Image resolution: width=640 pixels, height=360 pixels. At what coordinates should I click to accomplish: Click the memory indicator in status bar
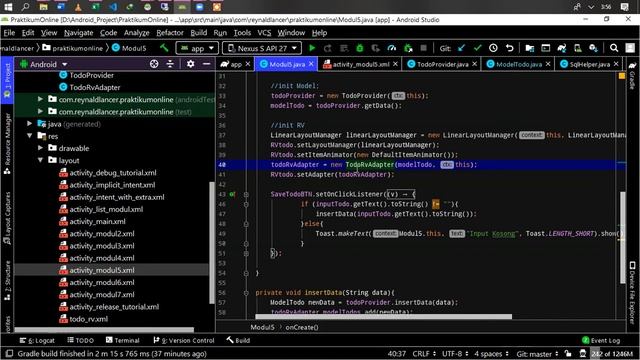click(612, 353)
